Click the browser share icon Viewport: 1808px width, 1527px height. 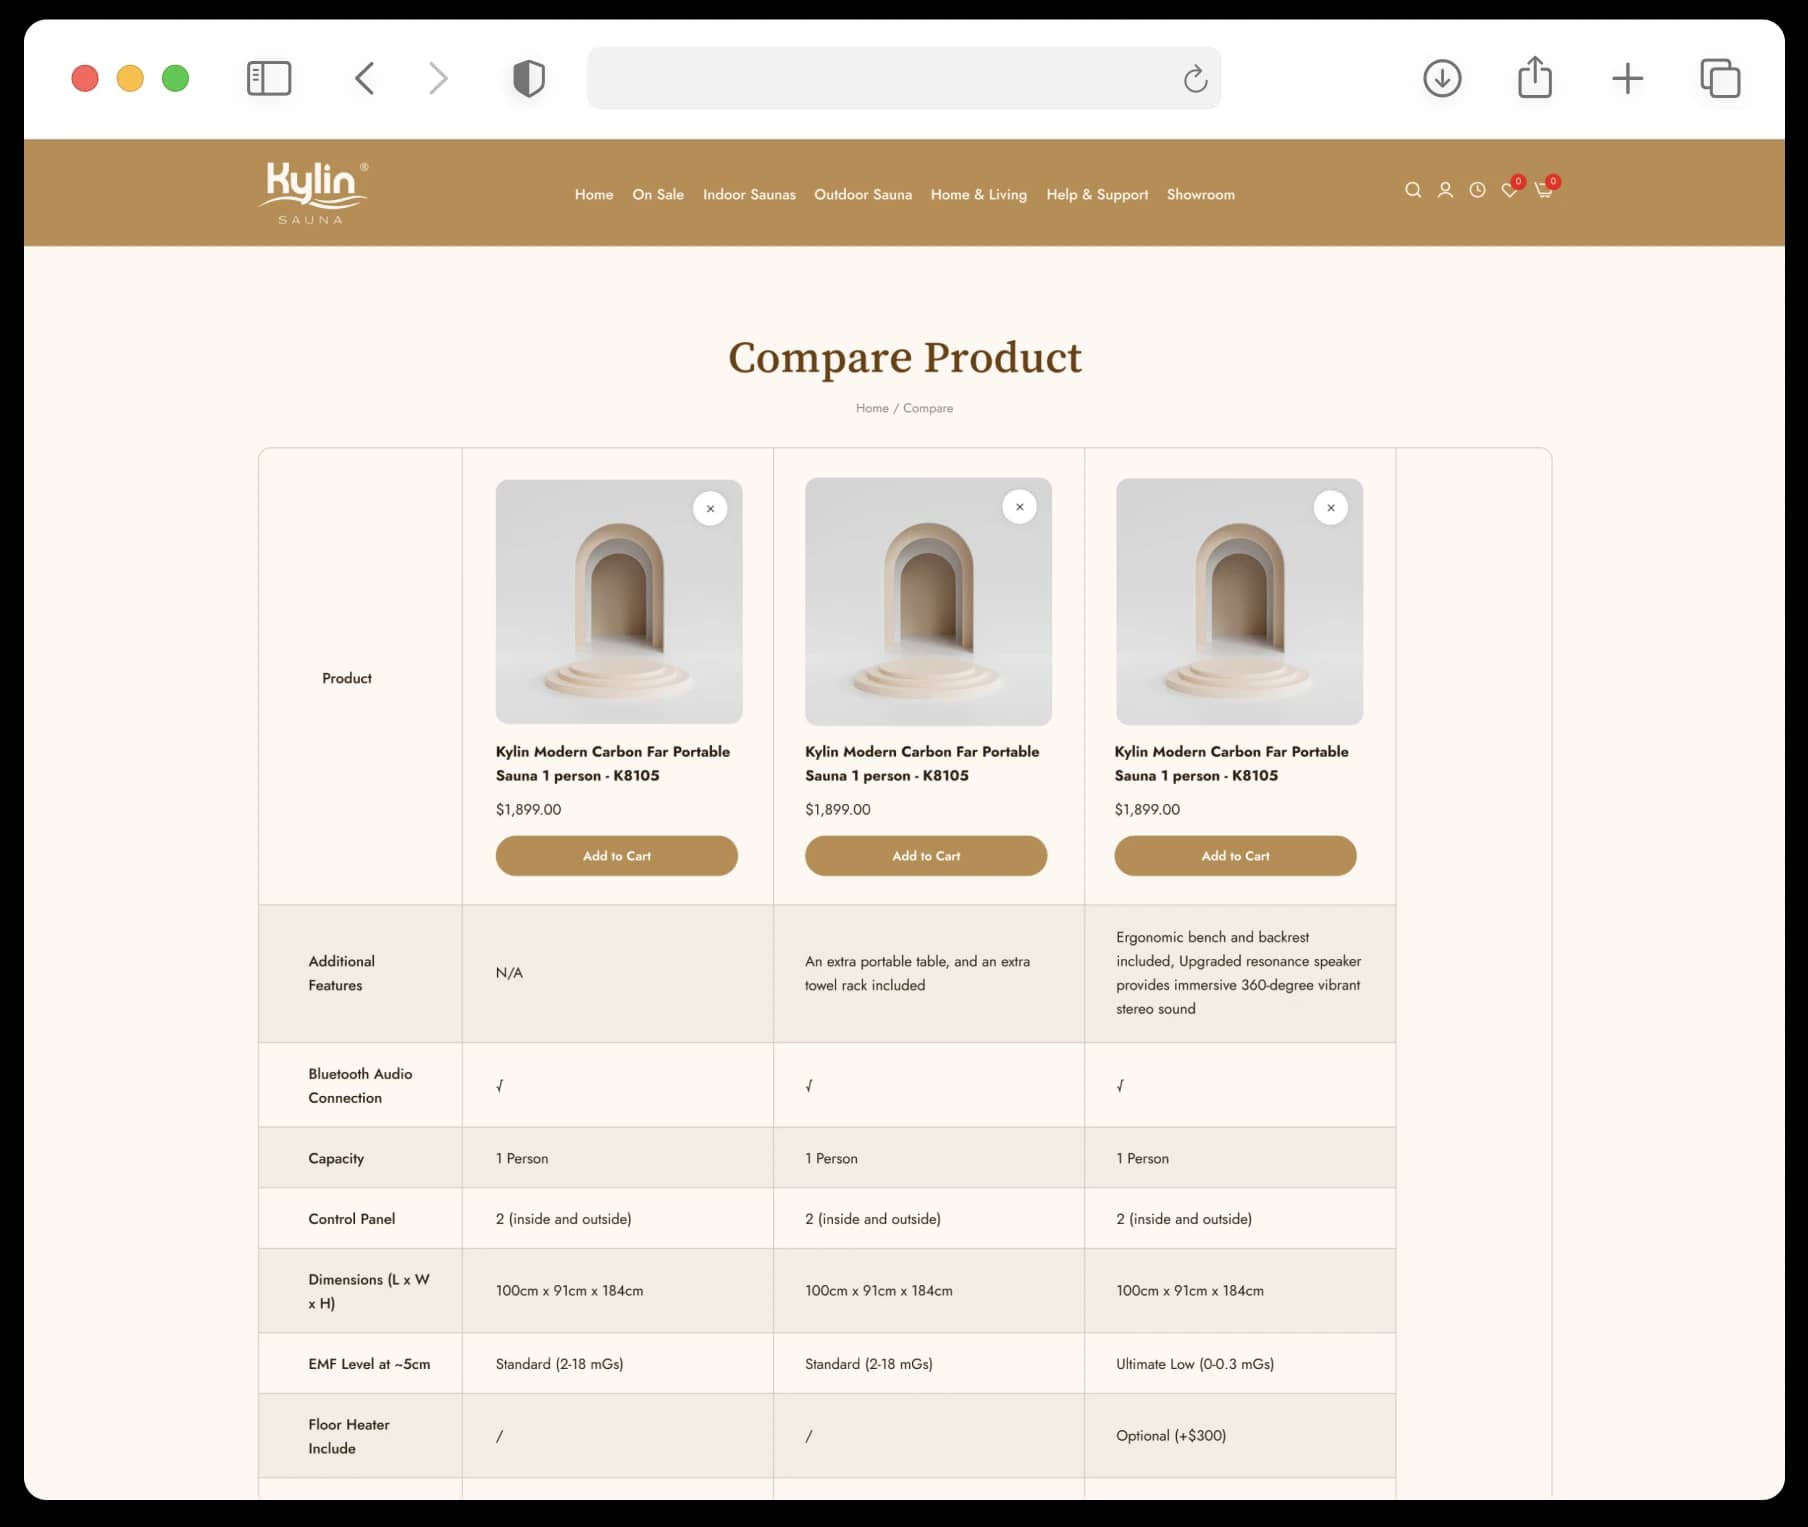click(x=1535, y=77)
